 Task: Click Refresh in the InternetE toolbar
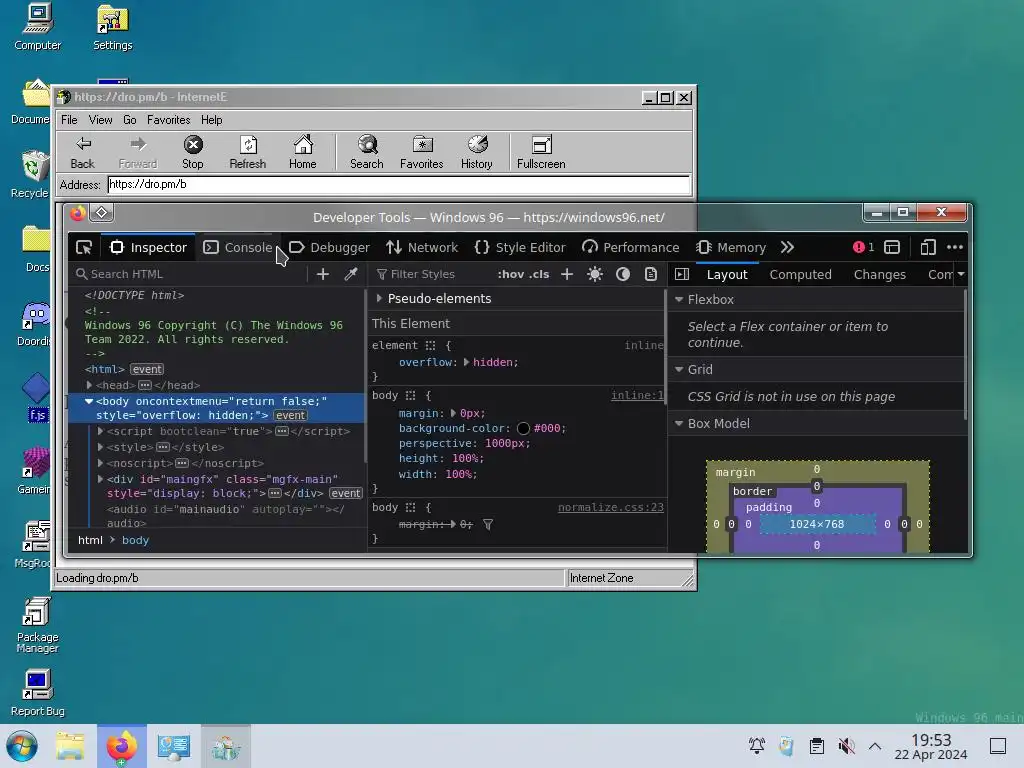248,153
